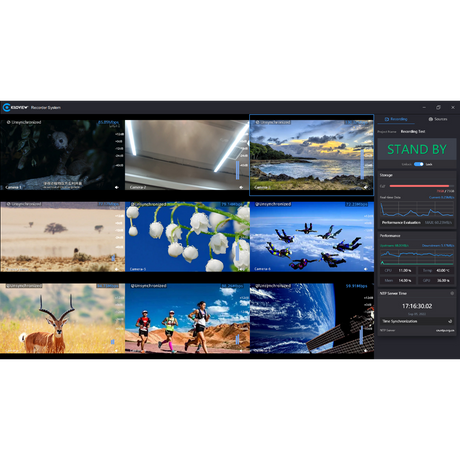Open NTP Server Time settings gear

[452, 293]
